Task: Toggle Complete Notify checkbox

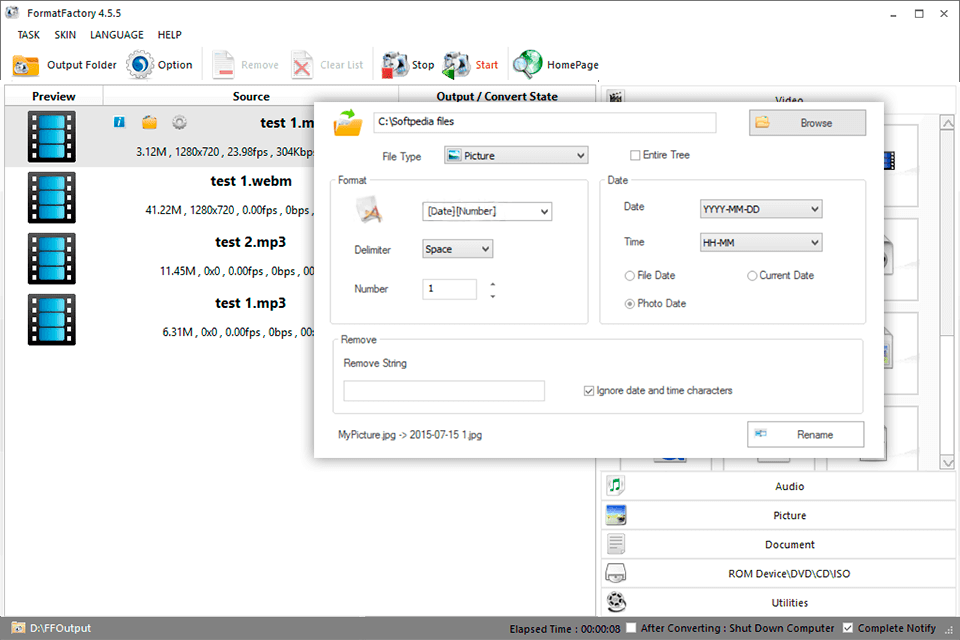Action: point(848,628)
